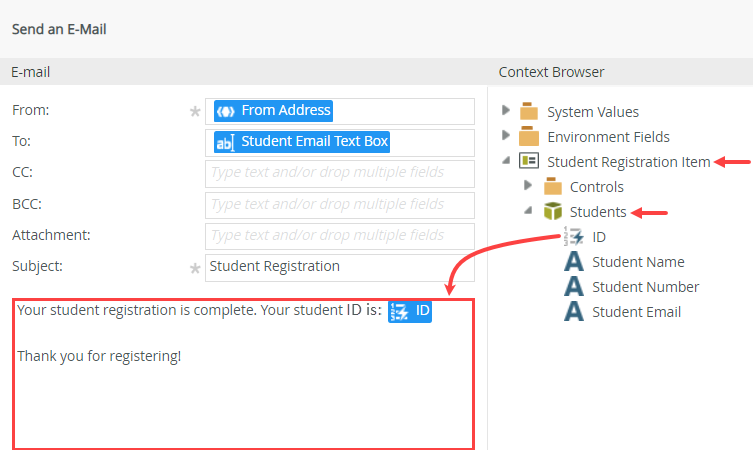Click into the CC field

[340, 174]
